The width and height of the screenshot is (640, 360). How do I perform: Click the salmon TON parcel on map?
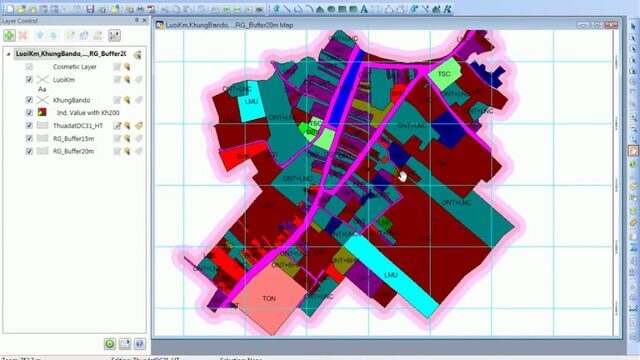pos(269,298)
